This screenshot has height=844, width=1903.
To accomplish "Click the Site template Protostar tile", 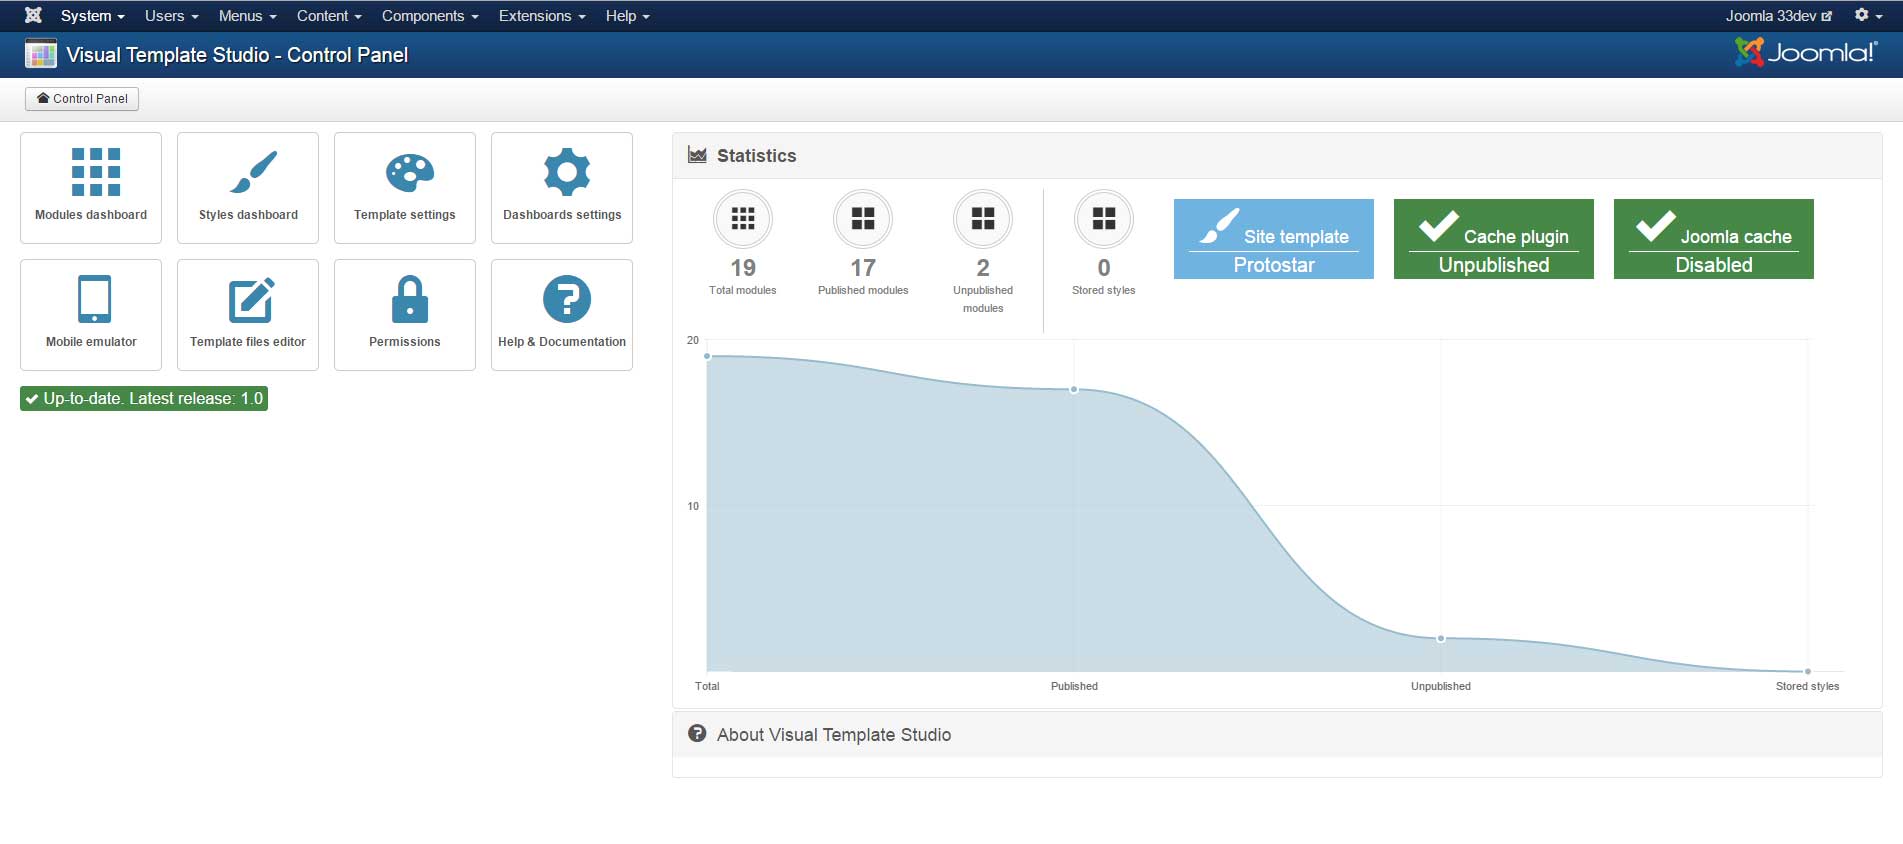I will 1274,239.
